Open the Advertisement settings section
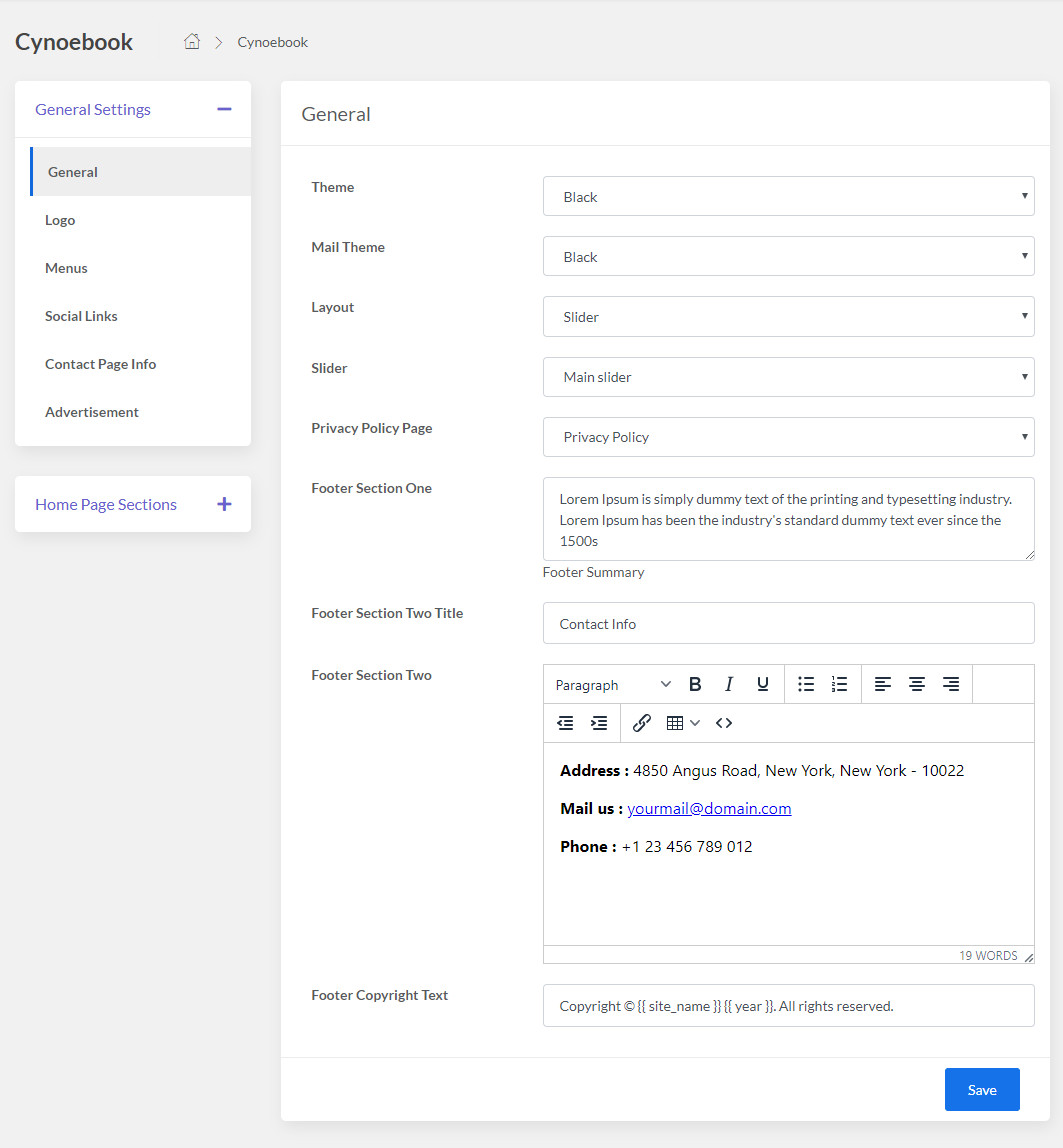This screenshot has width=1063, height=1148. click(x=91, y=411)
